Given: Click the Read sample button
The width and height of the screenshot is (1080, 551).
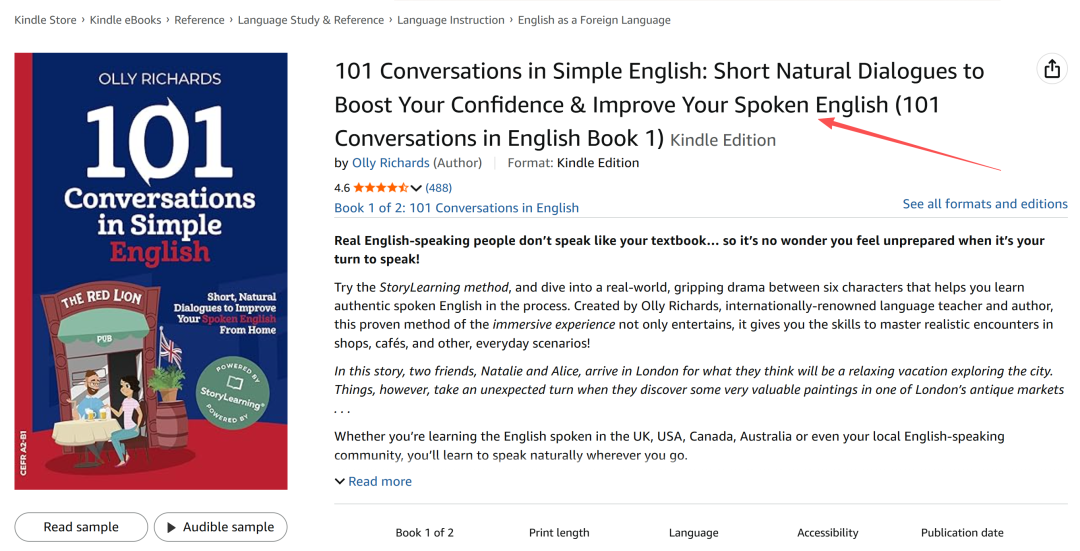Looking at the screenshot, I should (81, 527).
